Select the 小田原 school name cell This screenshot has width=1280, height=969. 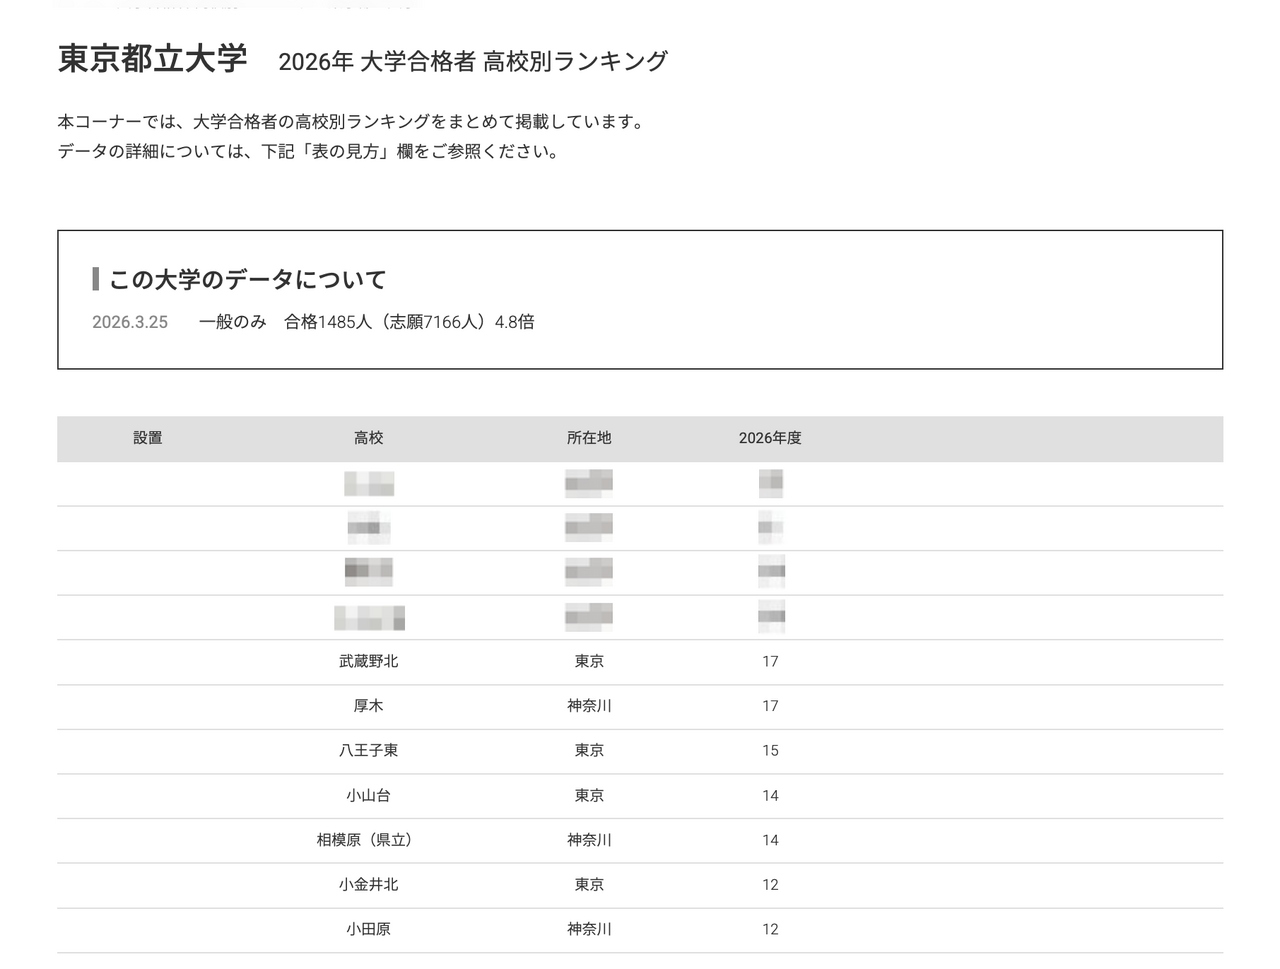(369, 929)
